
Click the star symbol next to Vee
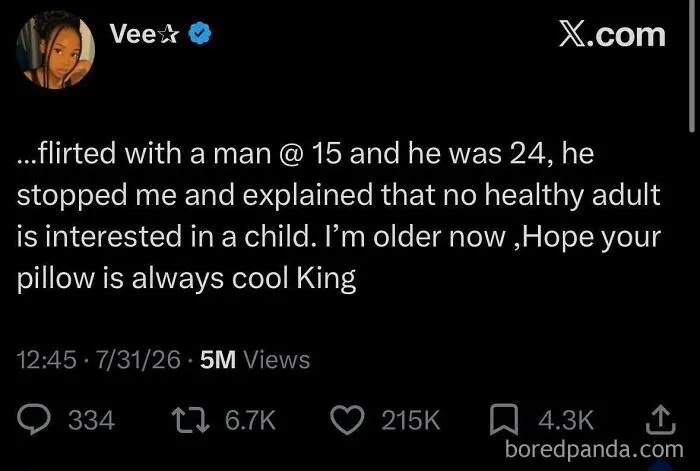pyautogui.click(x=169, y=34)
